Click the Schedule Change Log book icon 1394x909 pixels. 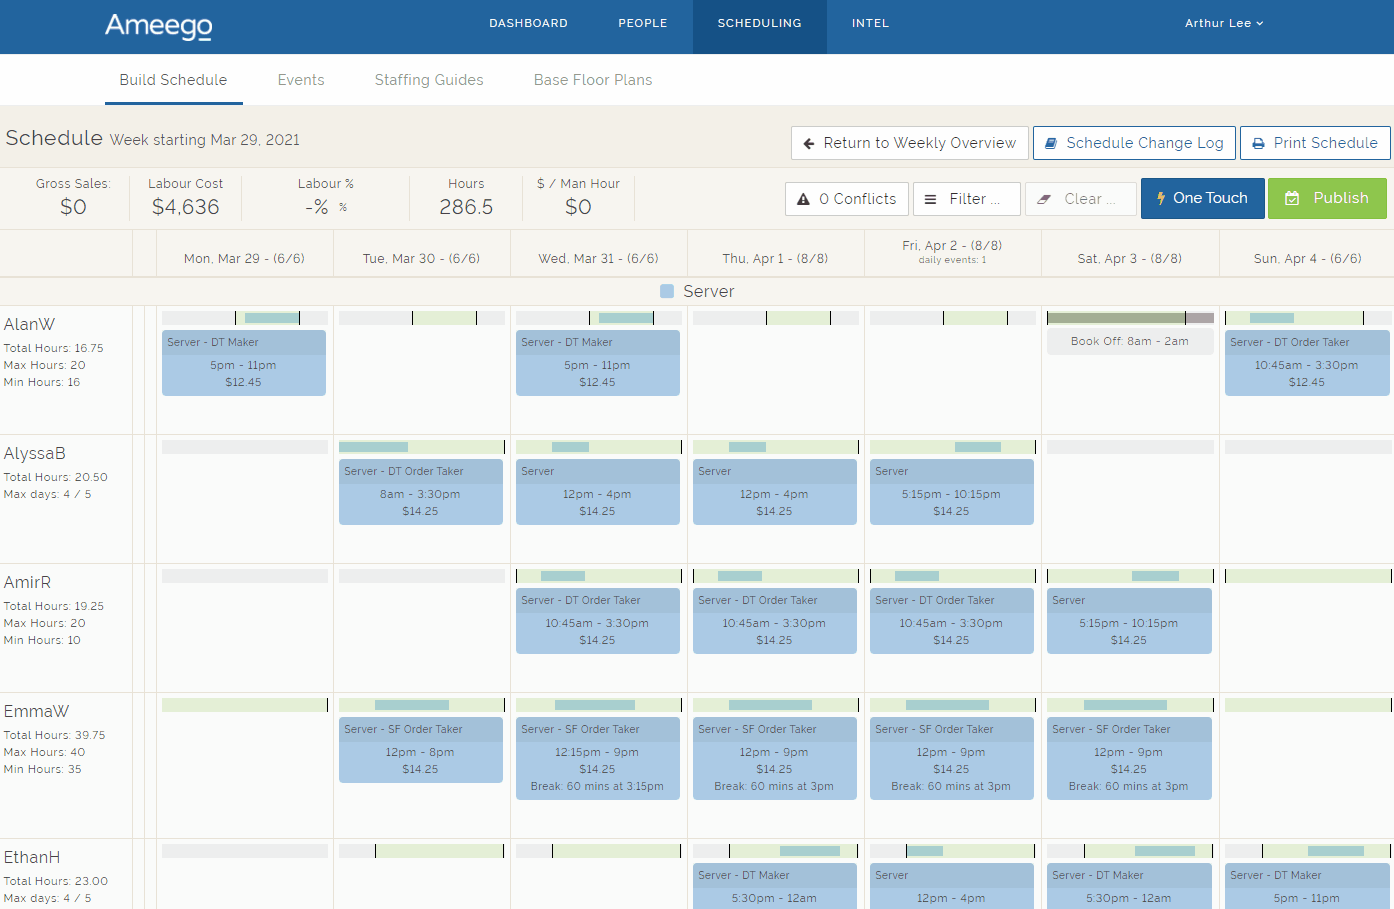pos(1050,143)
